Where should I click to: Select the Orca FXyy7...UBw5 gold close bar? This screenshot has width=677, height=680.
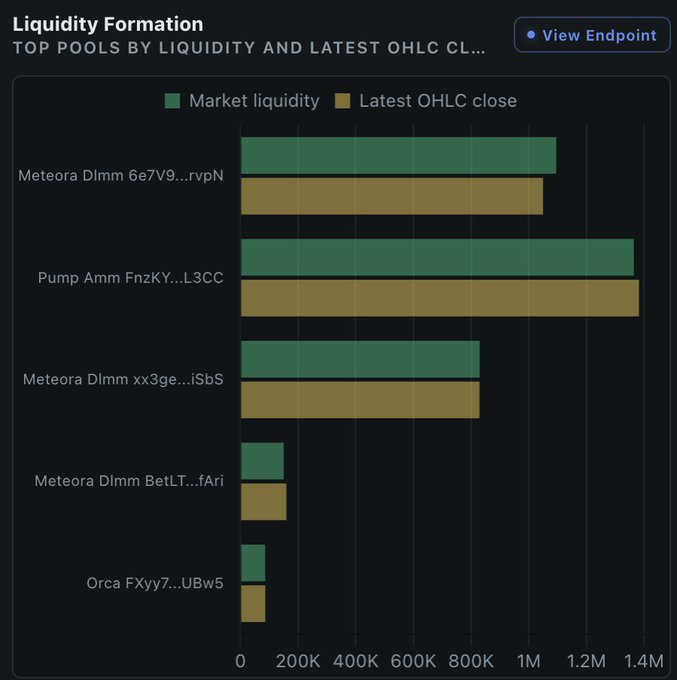[x=253, y=604]
